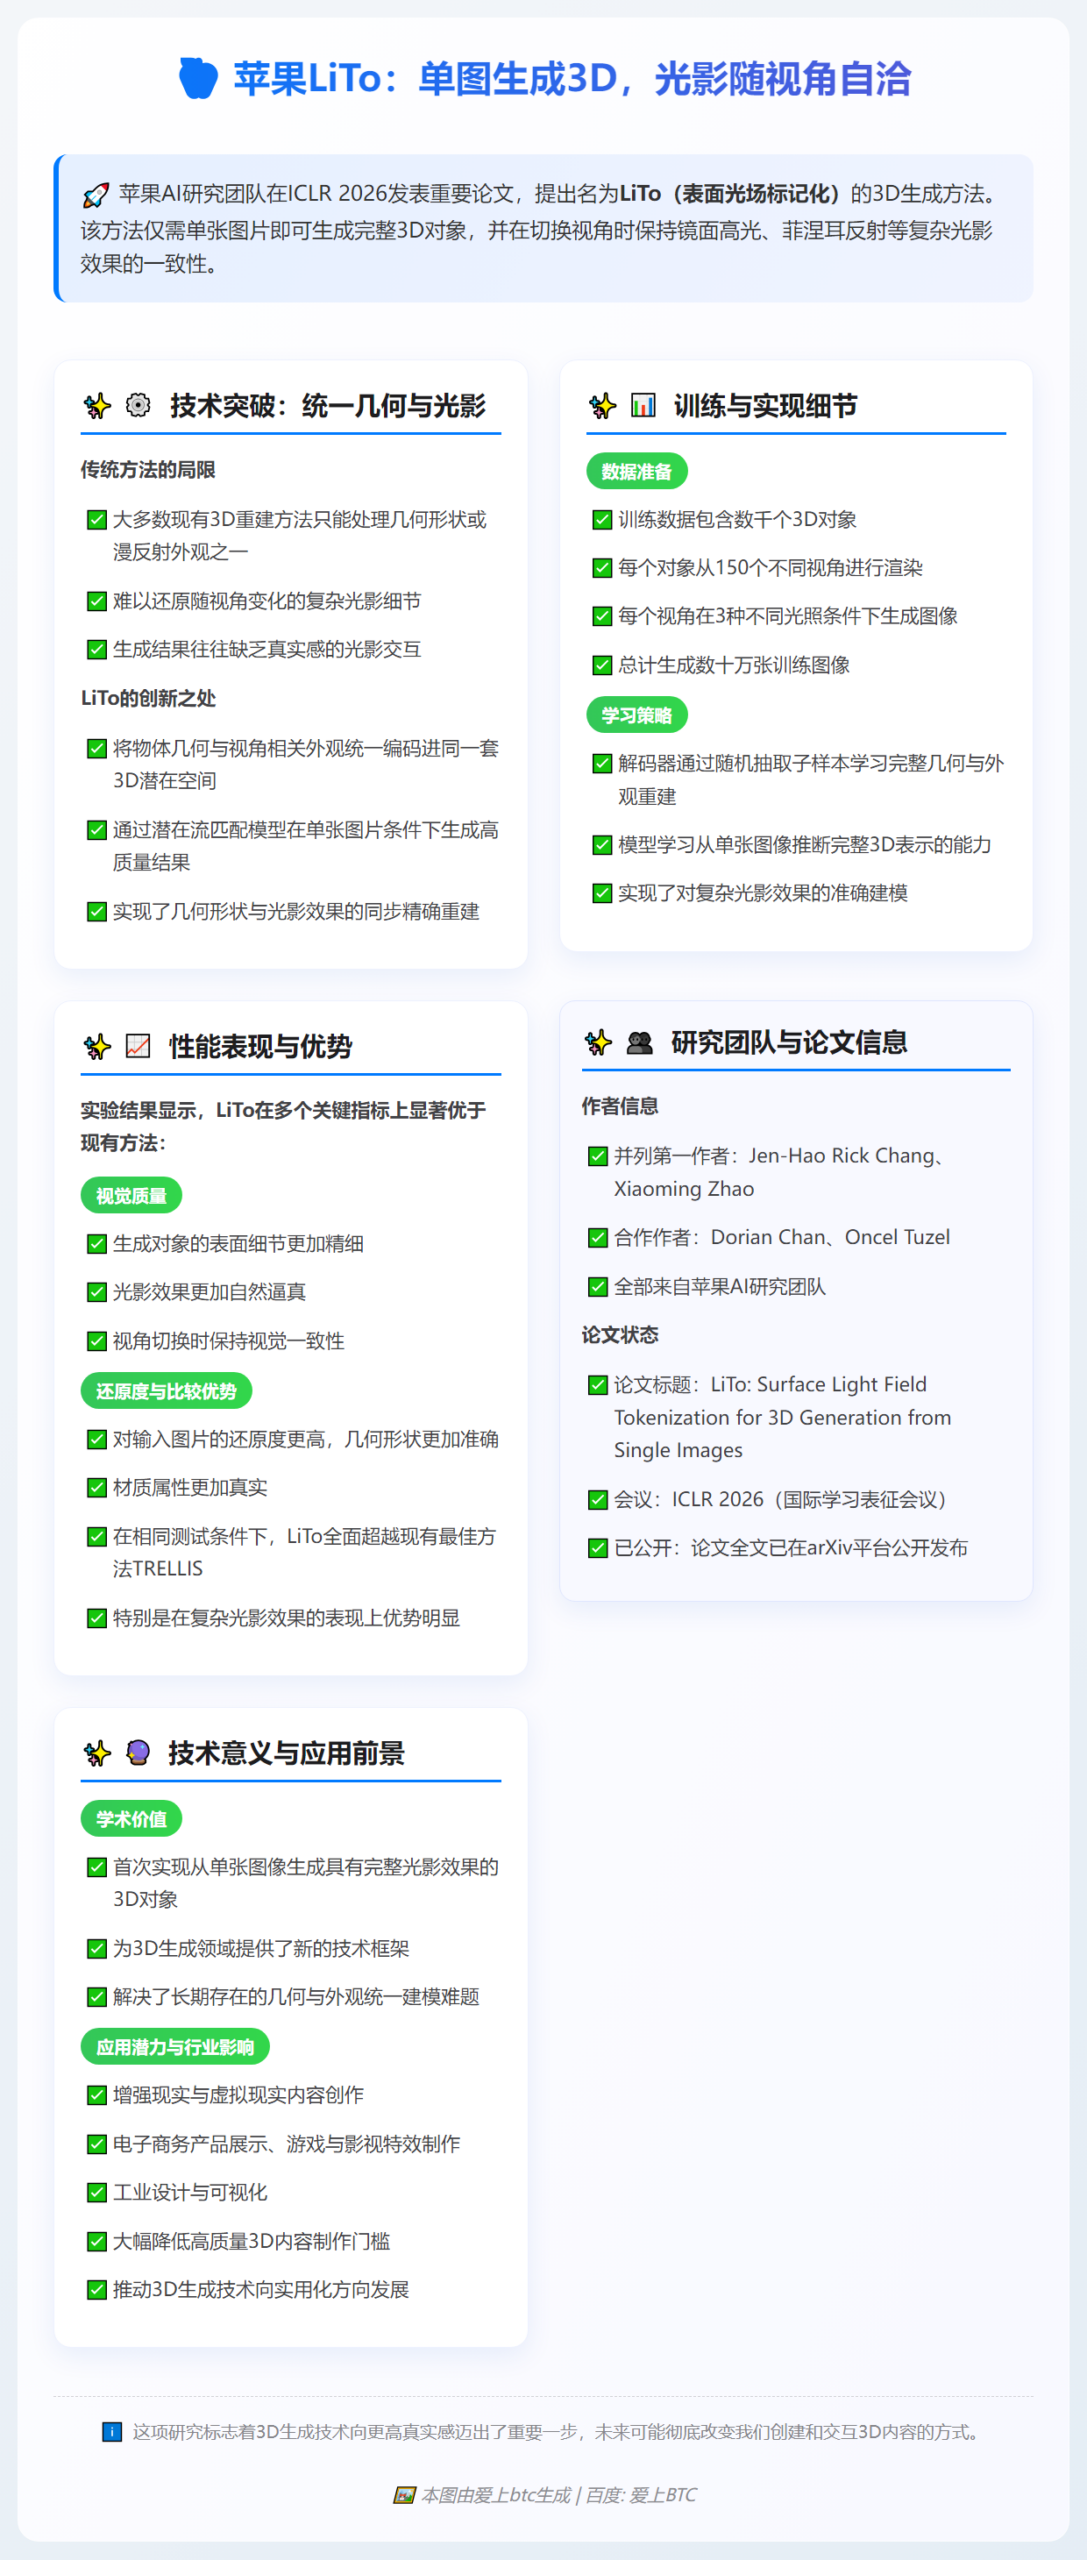Image resolution: width=1087 pixels, height=2560 pixels.
Task: Click the apple icon in the title
Action: click(198, 78)
